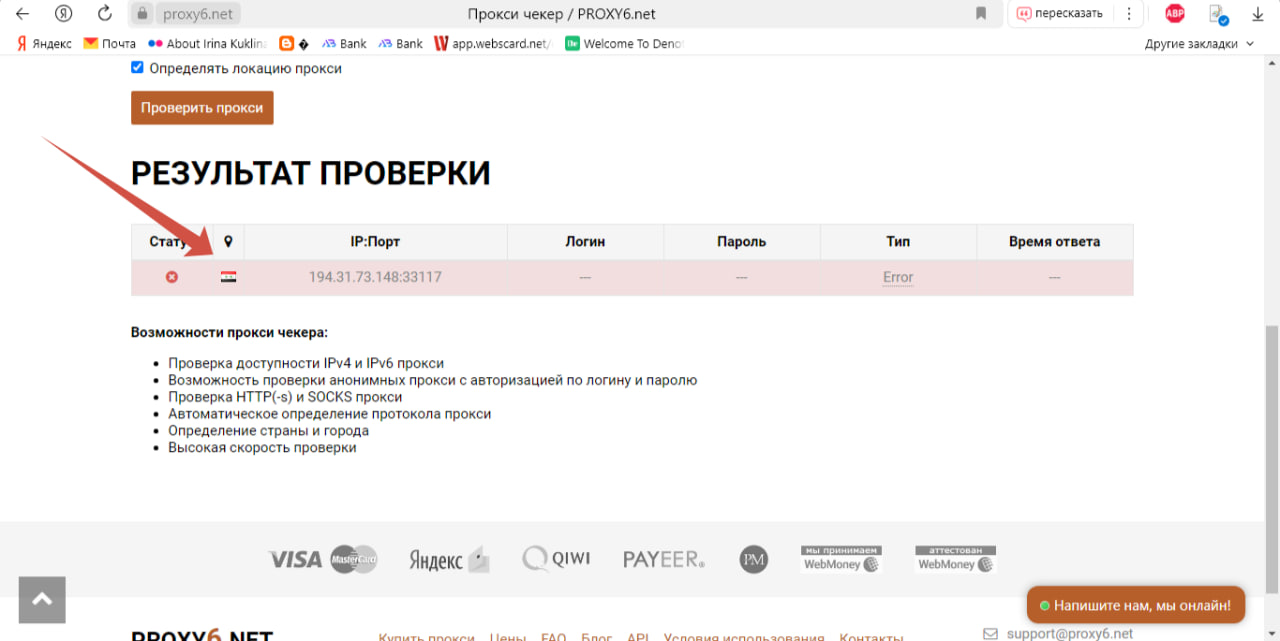Open the Напишите нам, мы онлайн chat button
1280x641 pixels.
tap(1136, 605)
